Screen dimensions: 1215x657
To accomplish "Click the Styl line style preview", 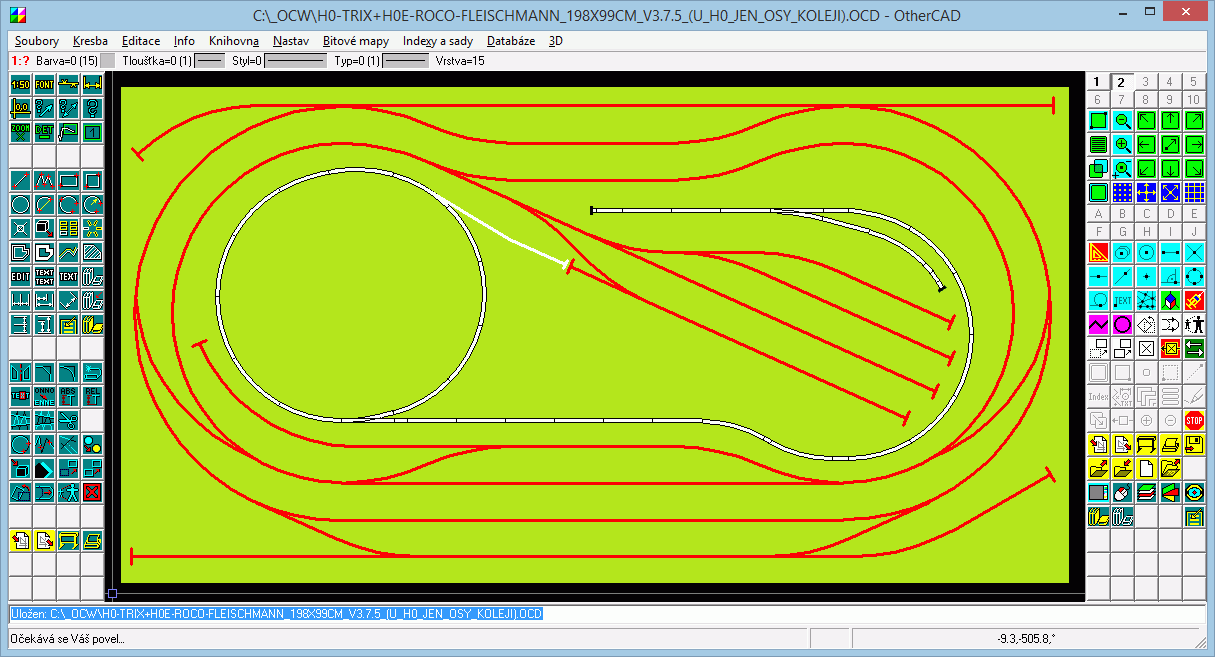I will coord(295,61).
